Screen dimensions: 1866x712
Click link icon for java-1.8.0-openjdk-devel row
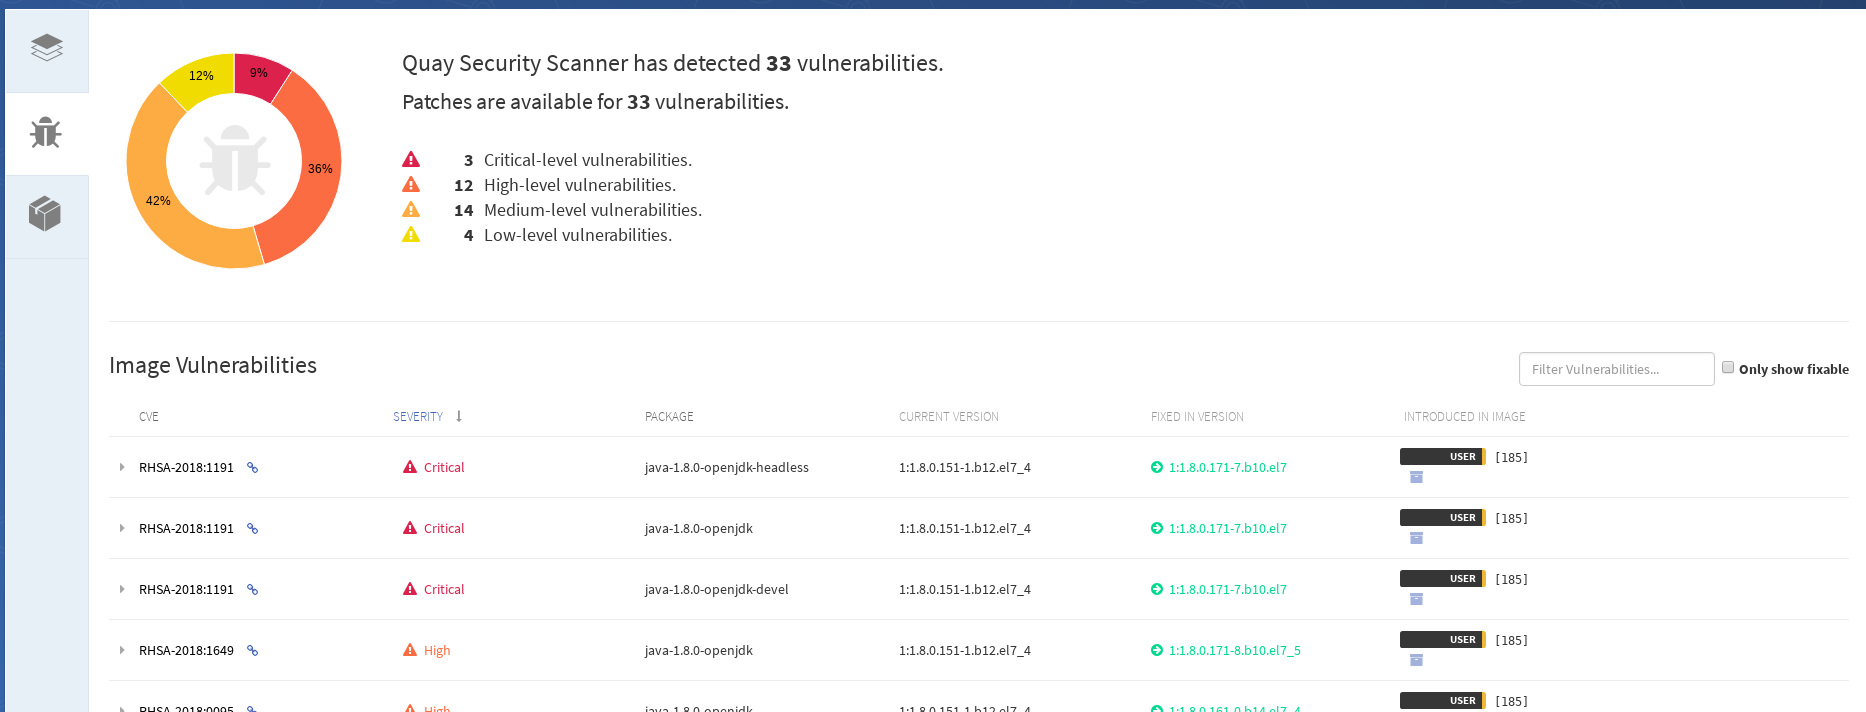click(253, 590)
